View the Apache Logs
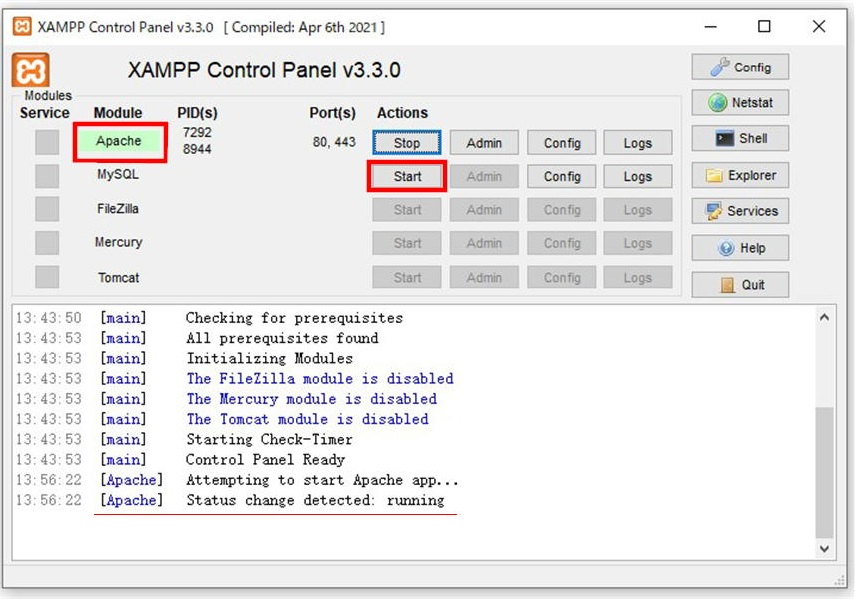855x599 pixels. (638, 143)
